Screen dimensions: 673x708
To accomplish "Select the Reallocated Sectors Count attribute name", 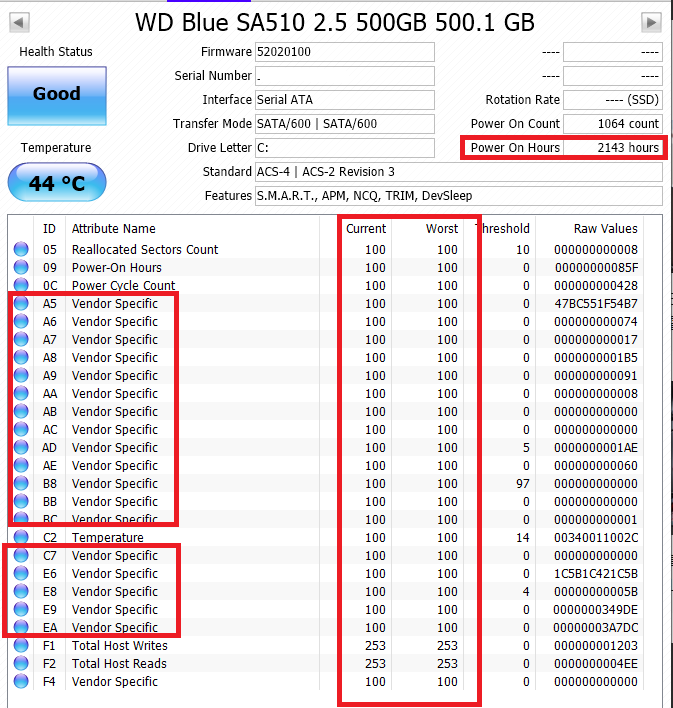I will tap(145, 249).
